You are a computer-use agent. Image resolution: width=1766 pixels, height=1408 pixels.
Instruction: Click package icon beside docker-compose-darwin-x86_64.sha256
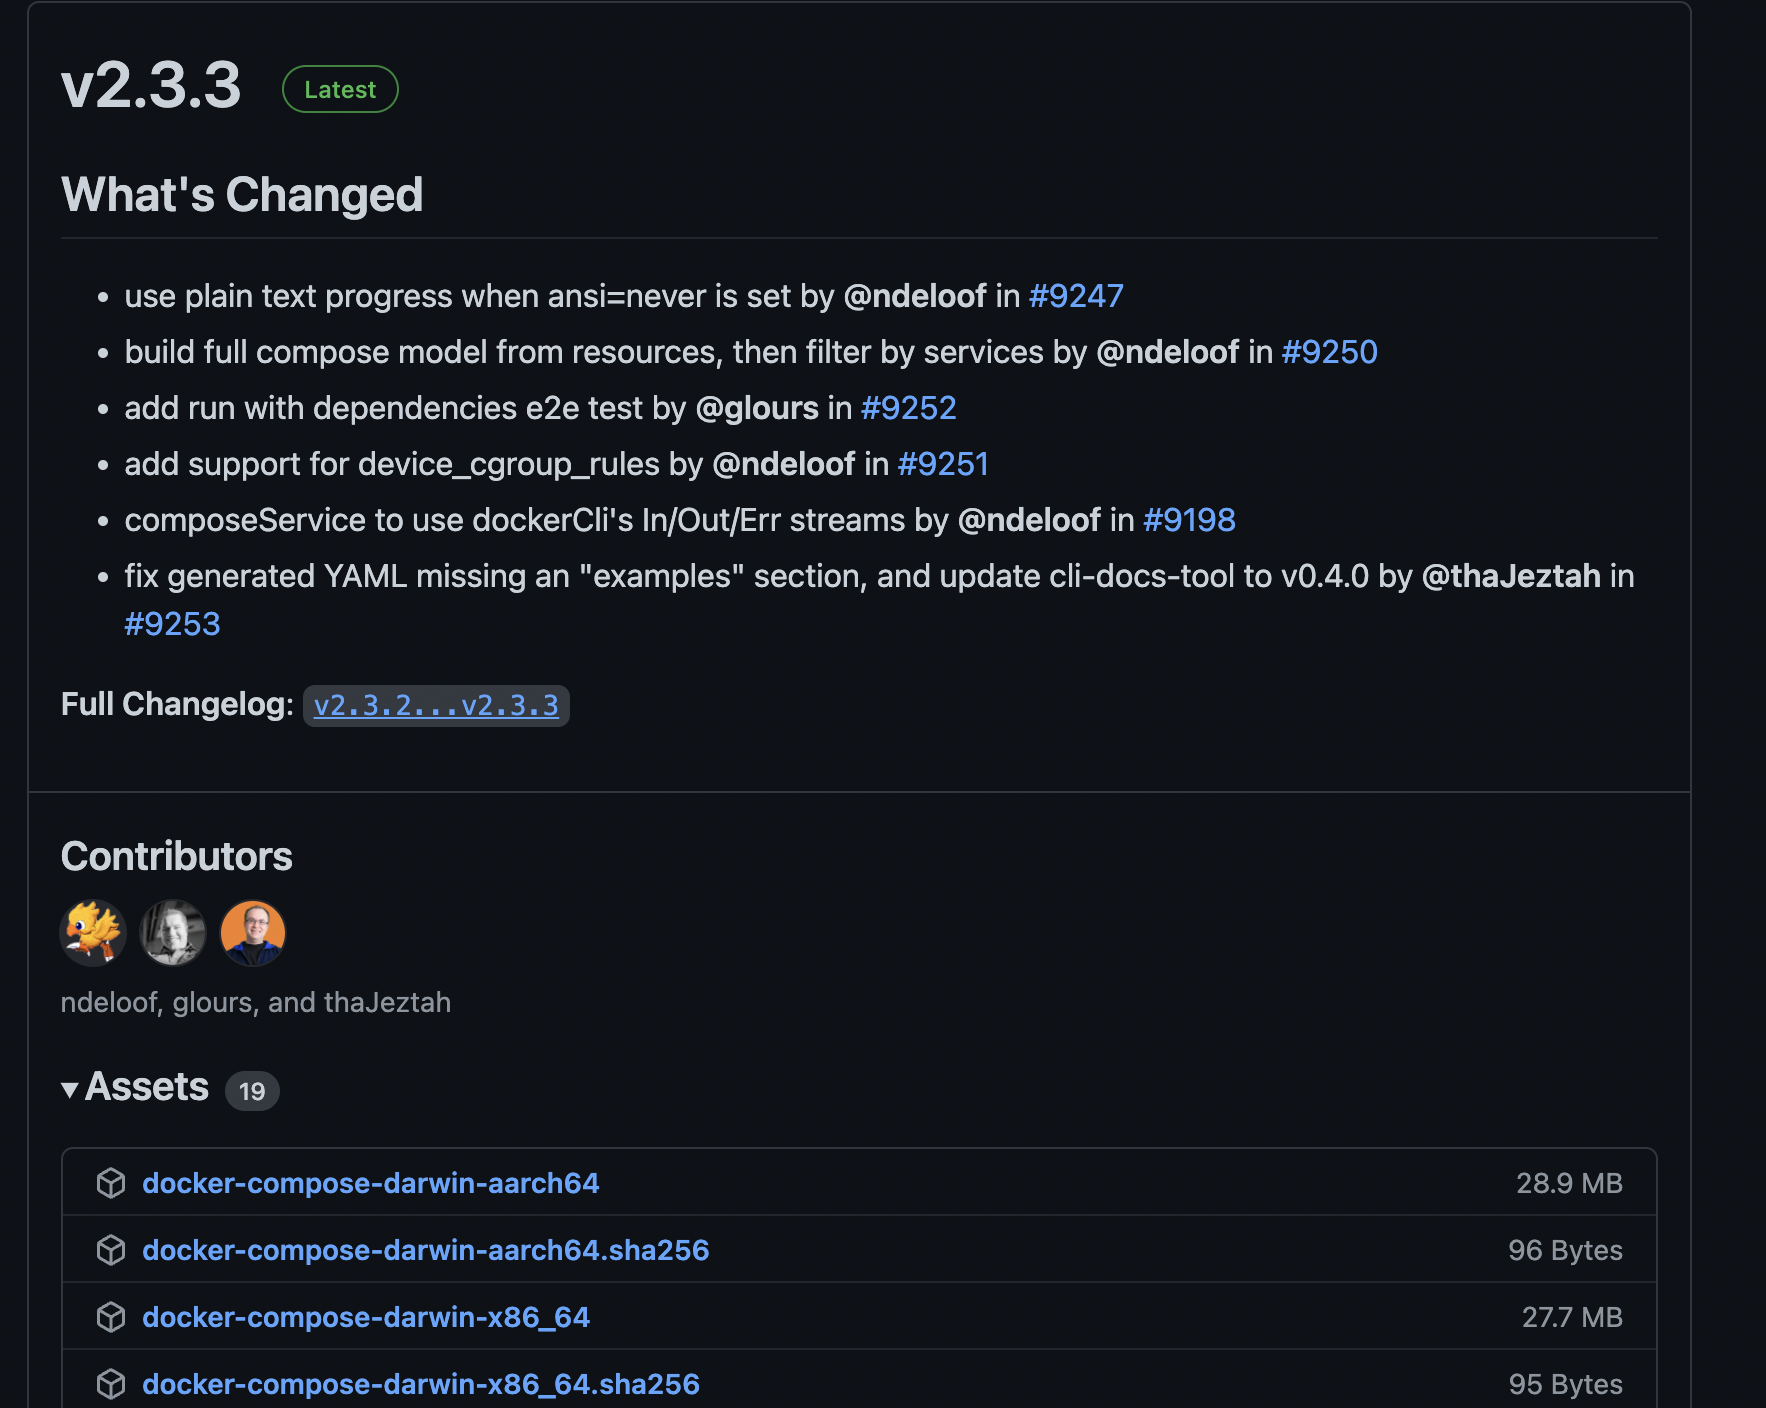111,1384
